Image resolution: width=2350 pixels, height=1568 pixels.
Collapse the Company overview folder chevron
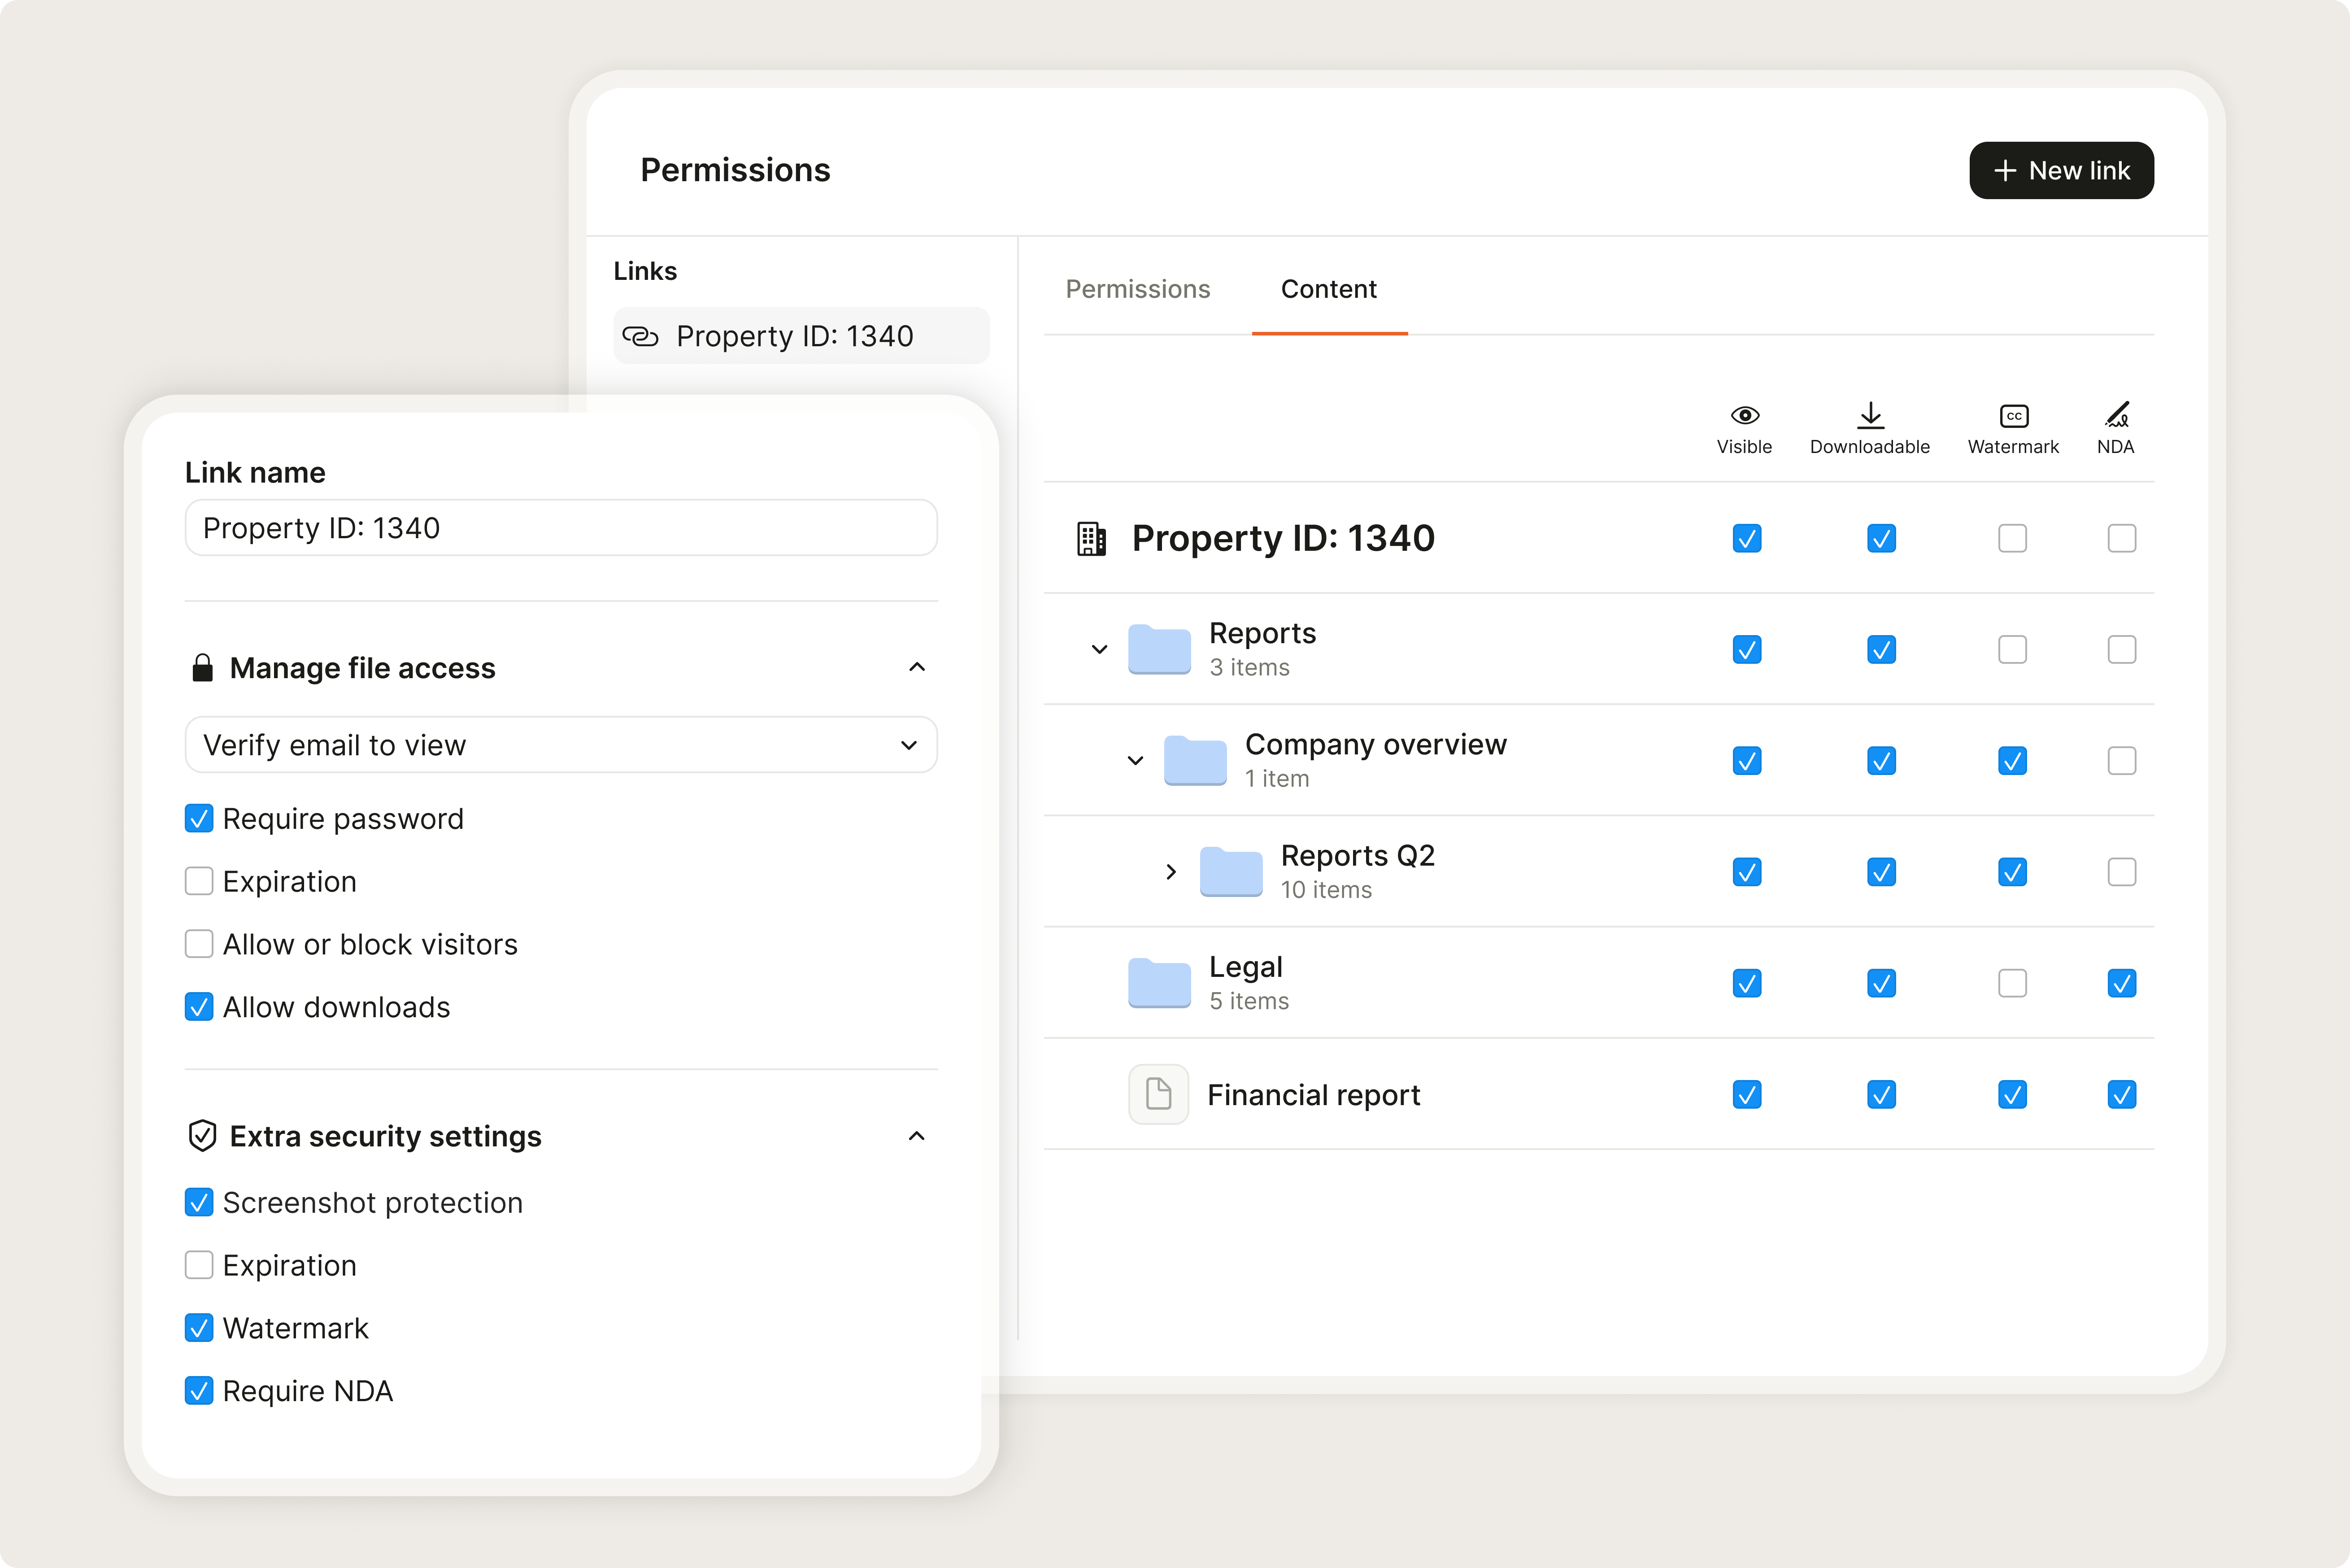(x=1135, y=761)
